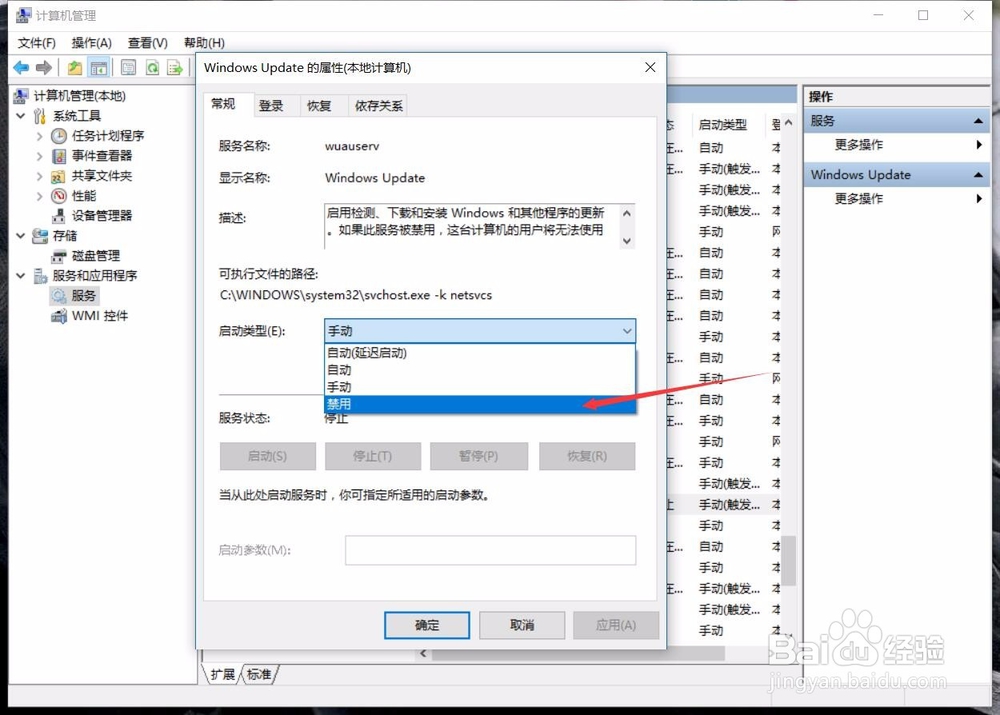
Task: Choose 手动 from the startup type list
Action: pos(480,387)
